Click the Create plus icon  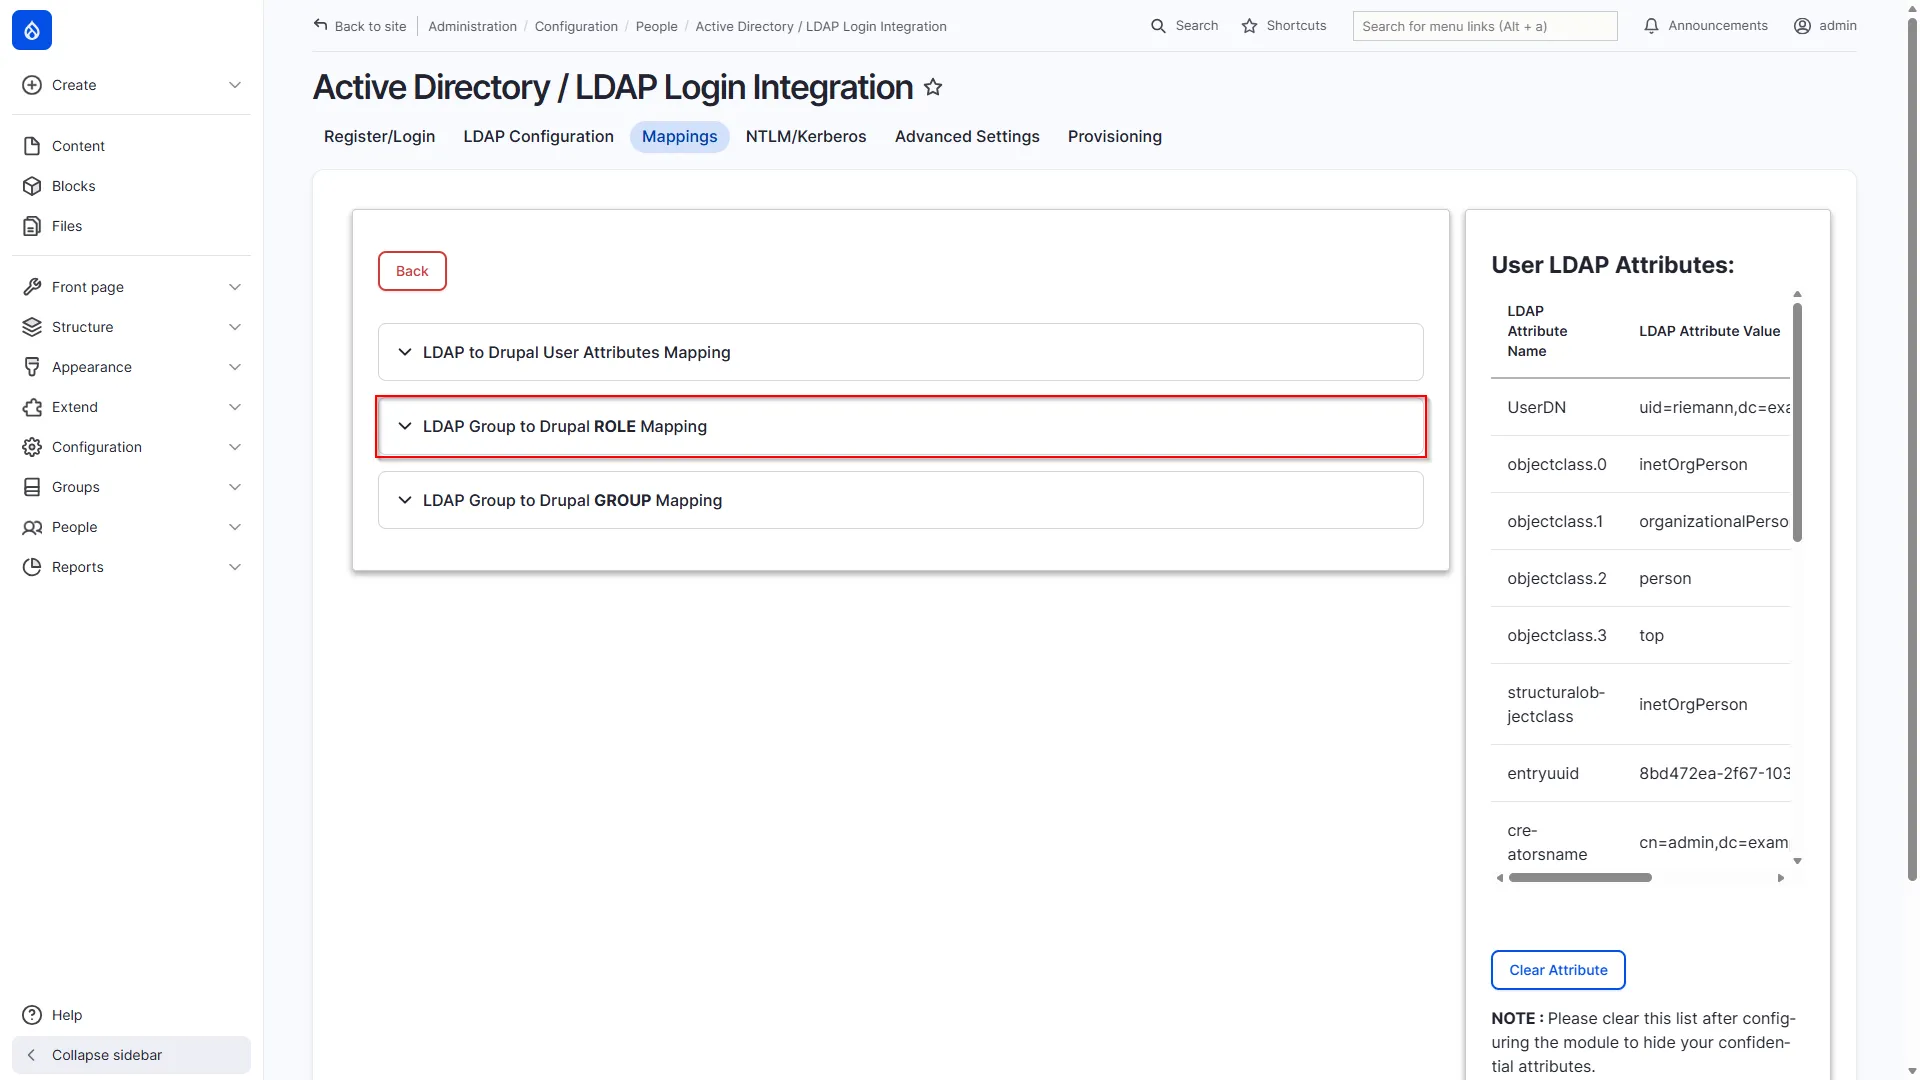click(x=32, y=85)
